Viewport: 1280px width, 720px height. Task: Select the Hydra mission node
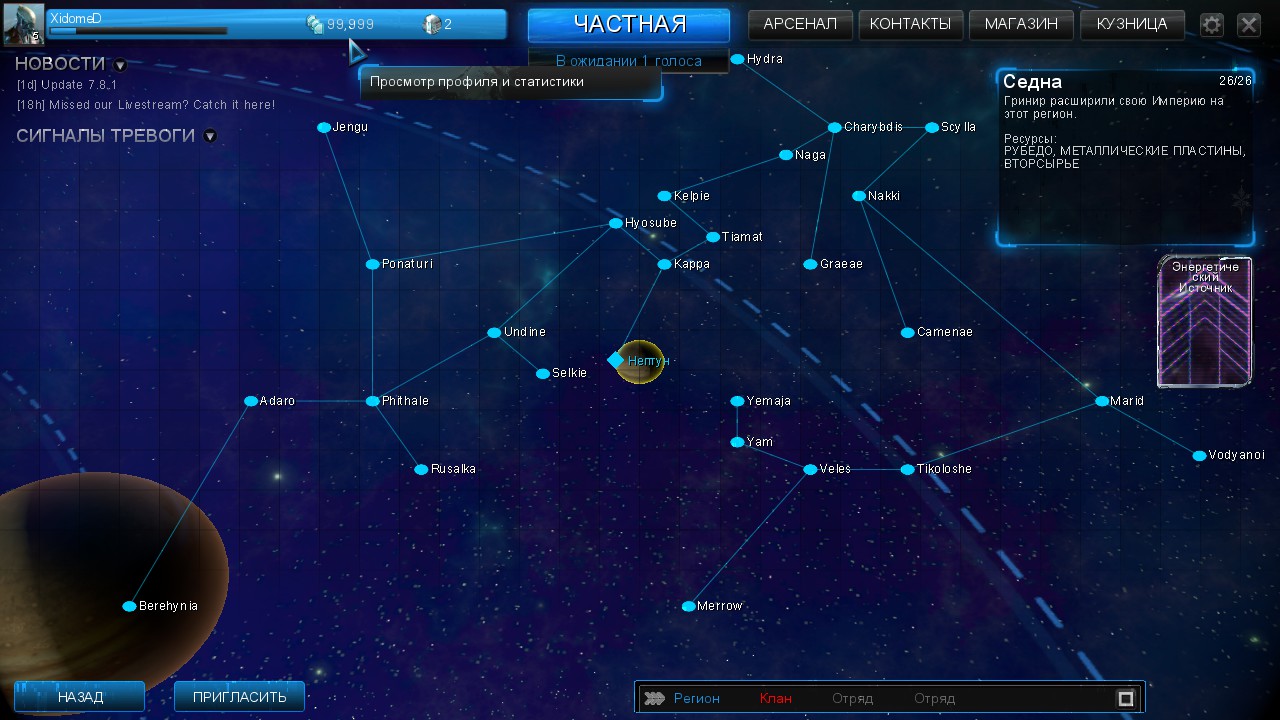point(737,59)
